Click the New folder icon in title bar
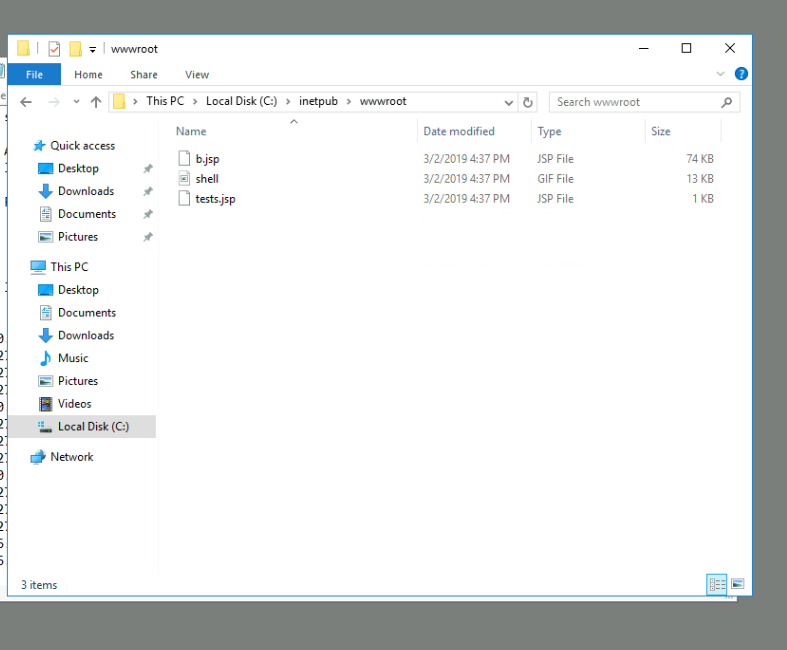The image size is (787, 650). (75, 49)
